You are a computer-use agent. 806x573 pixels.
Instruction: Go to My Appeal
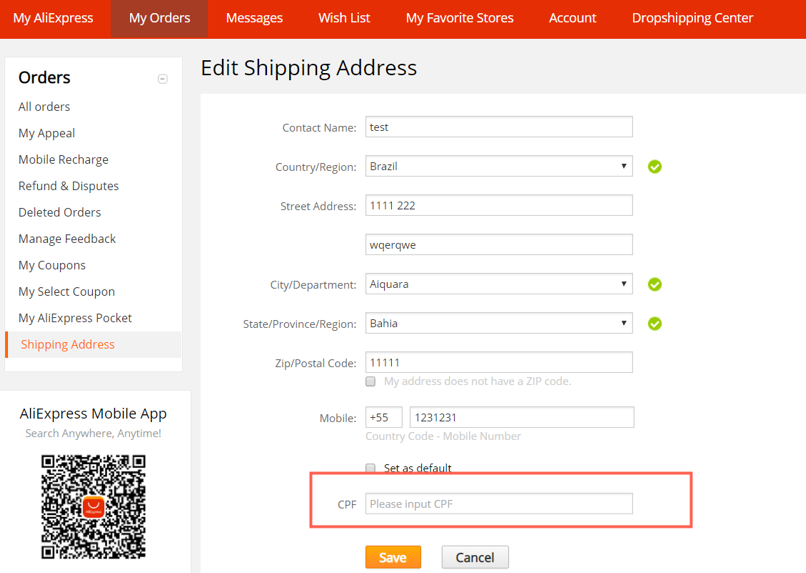(46, 134)
